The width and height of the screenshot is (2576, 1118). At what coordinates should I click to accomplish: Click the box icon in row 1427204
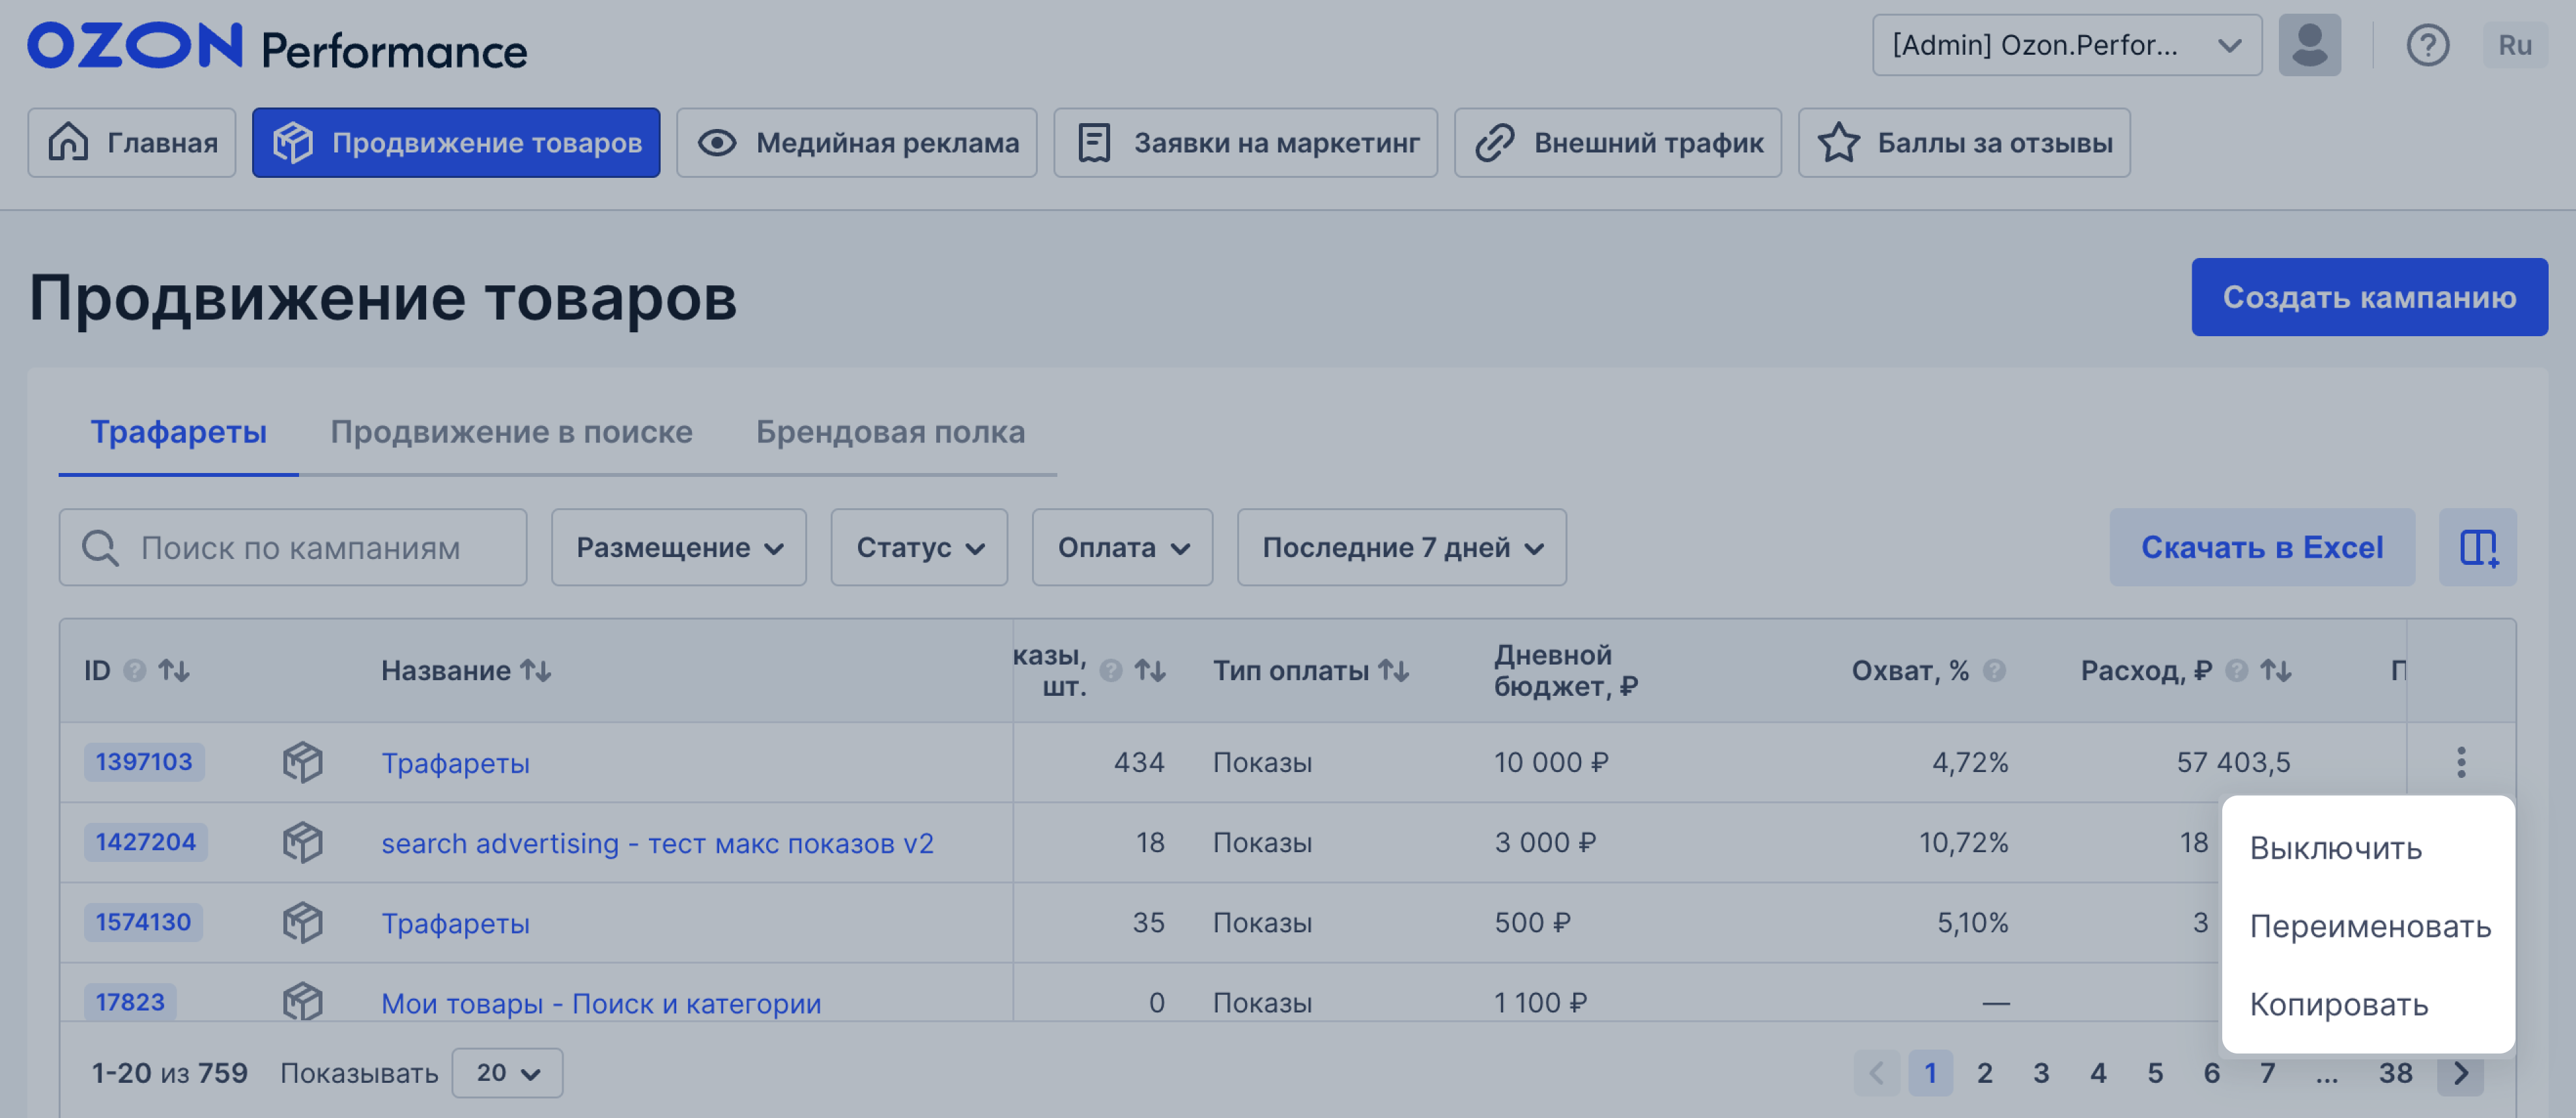302,842
